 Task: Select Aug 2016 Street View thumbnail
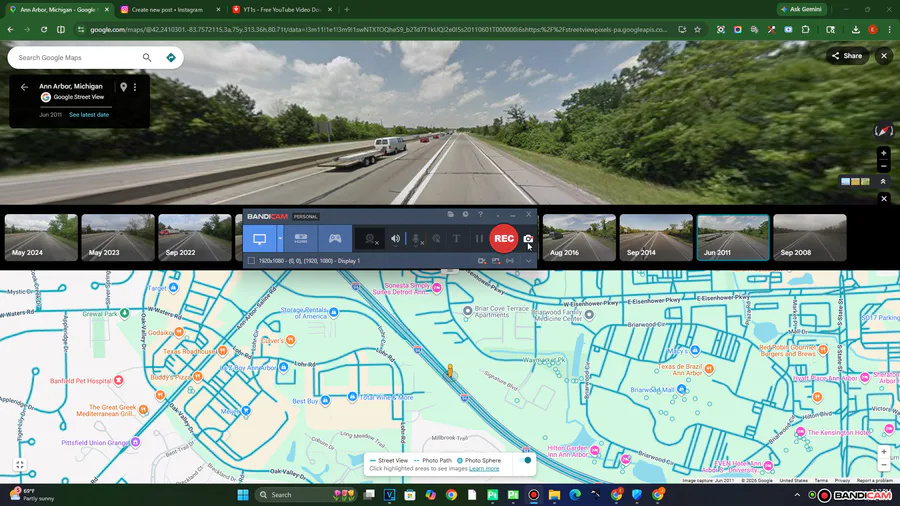[579, 238]
